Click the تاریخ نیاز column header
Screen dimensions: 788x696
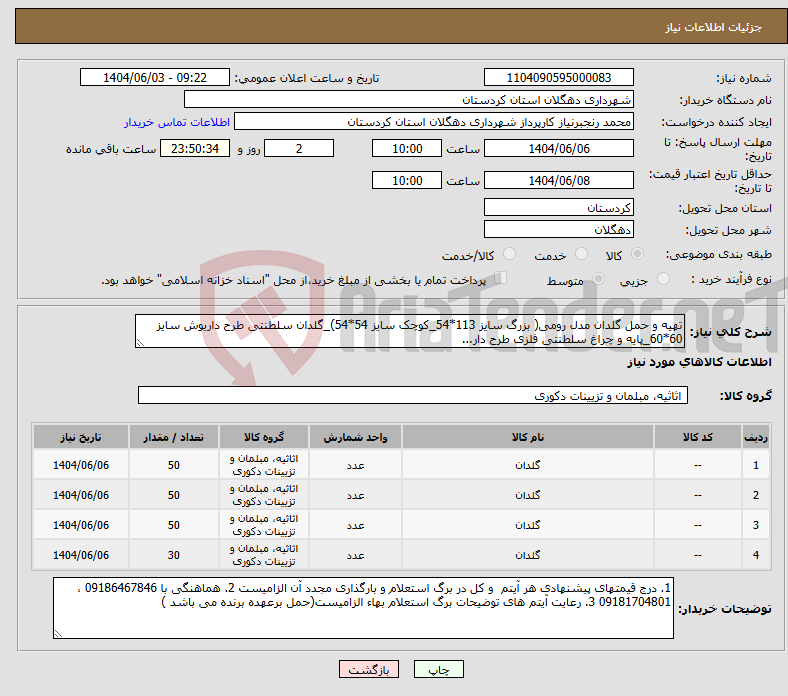tap(81, 438)
